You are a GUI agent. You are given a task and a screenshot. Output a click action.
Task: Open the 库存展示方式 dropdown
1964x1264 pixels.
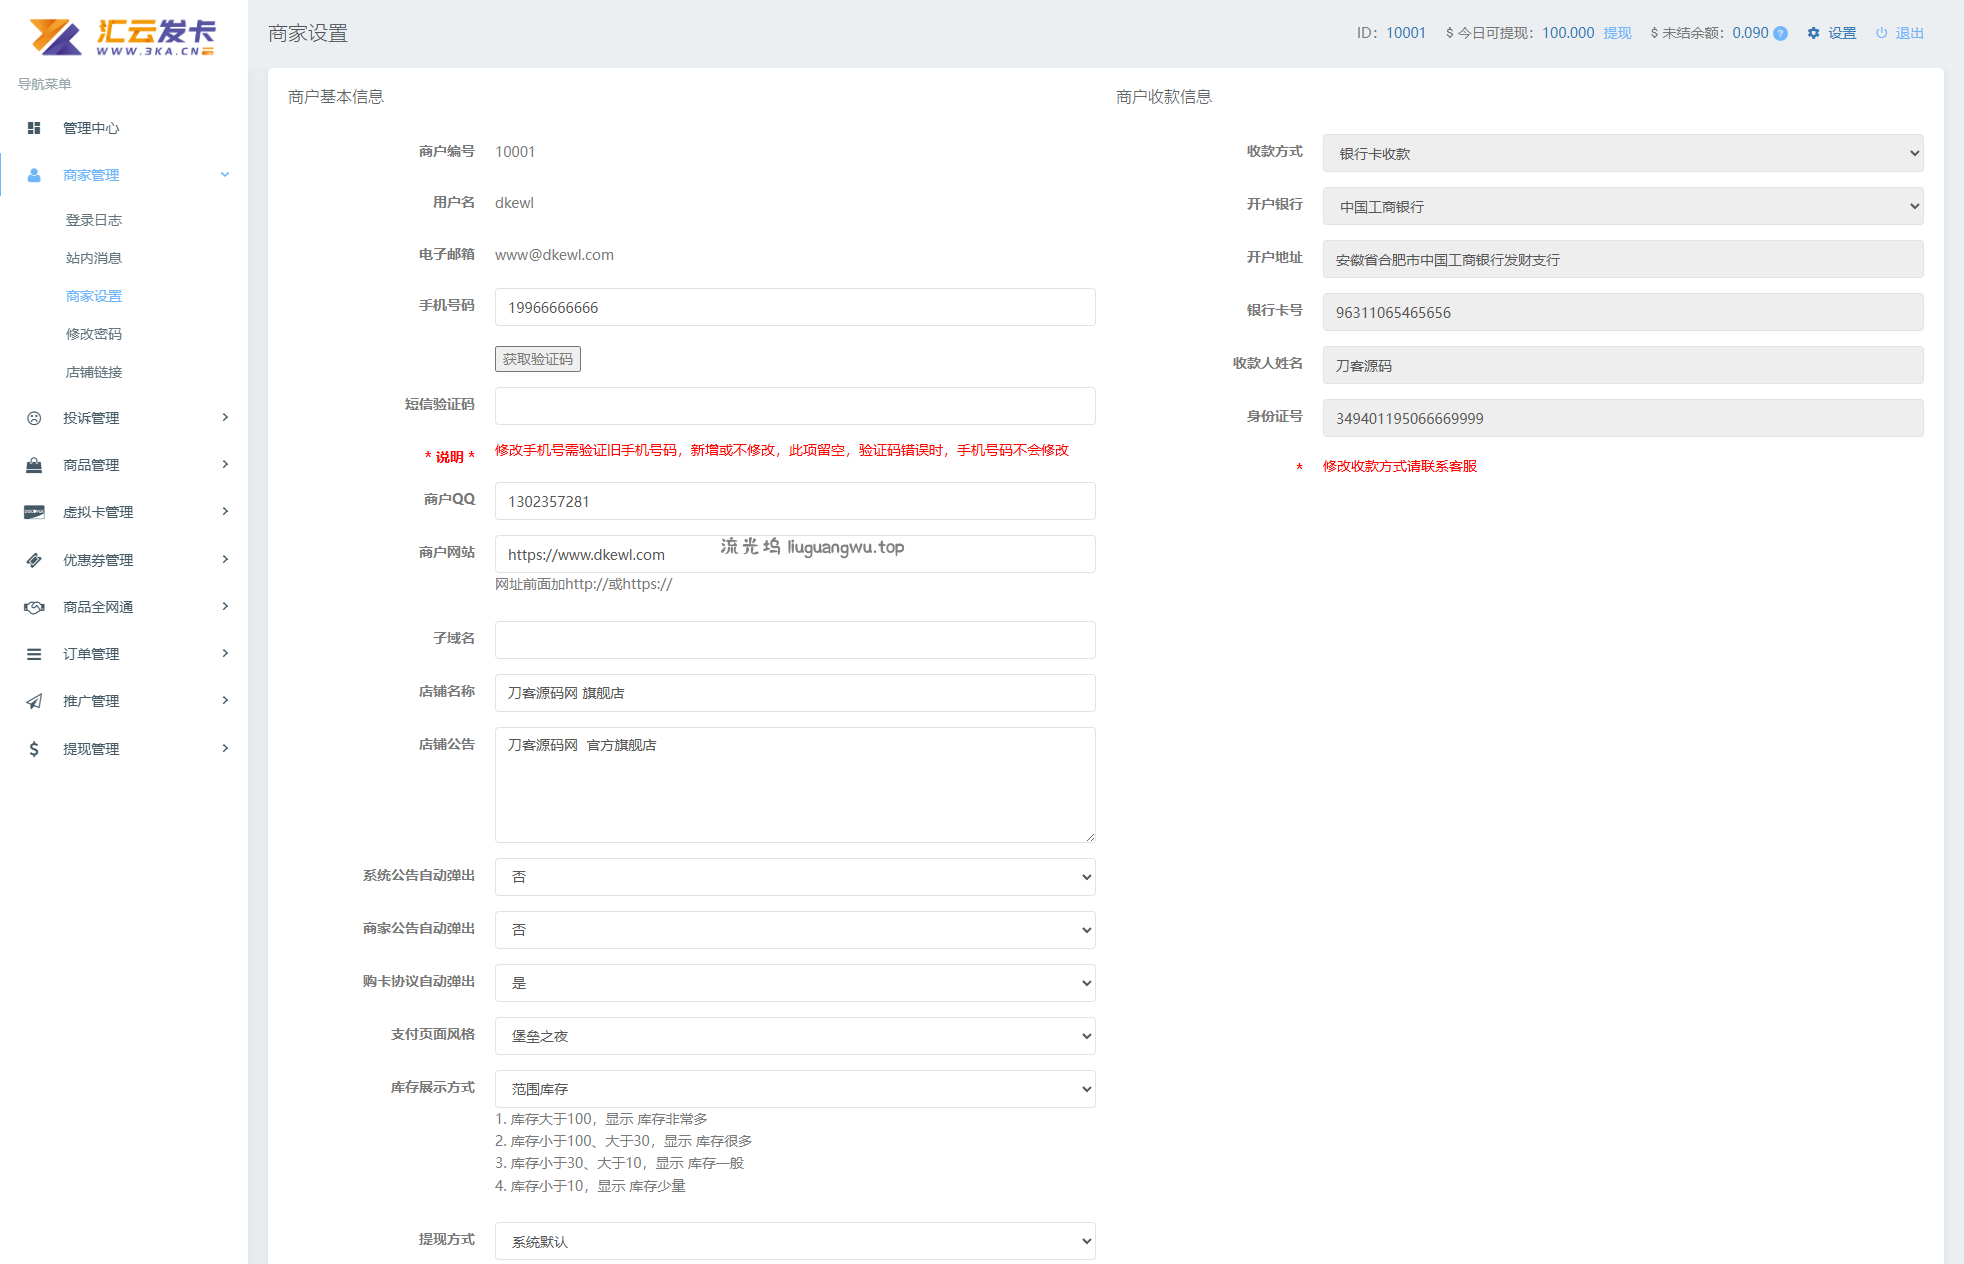pyautogui.click(x=795, y=1089)
